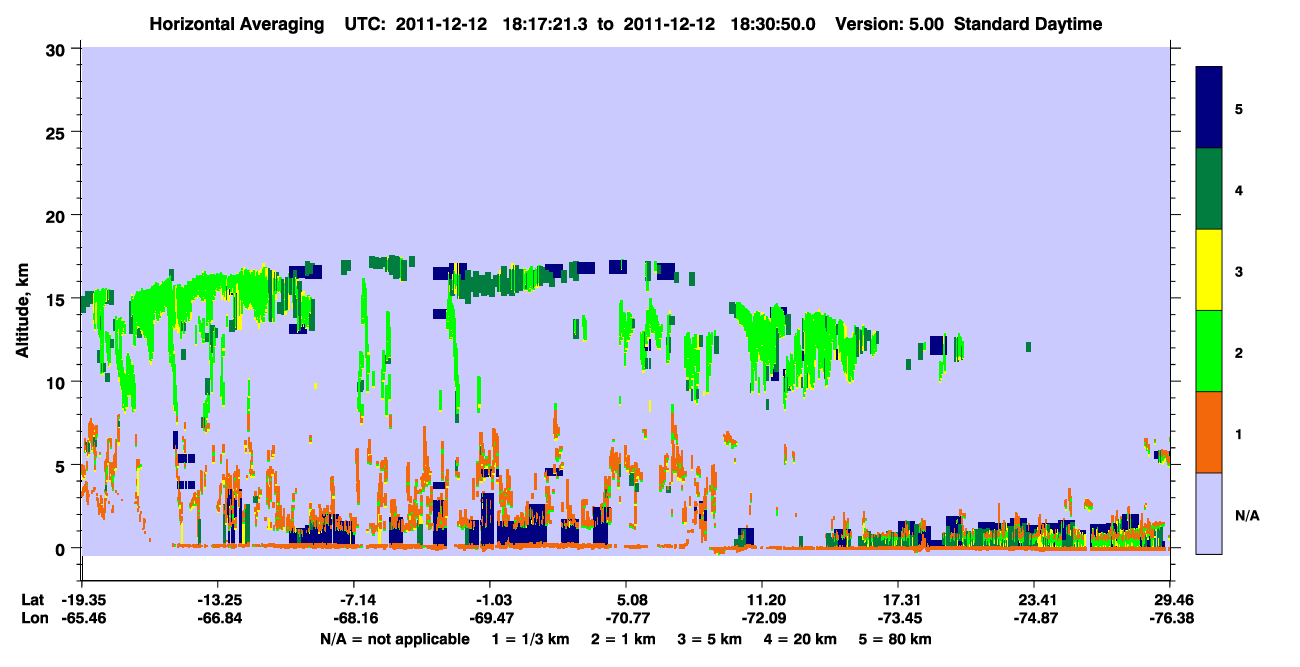Image resolution: width=1300 pixels, height=667 pixels.
Task: Click the '5 = 80 km' legend entry
Action: pos(897,639)
